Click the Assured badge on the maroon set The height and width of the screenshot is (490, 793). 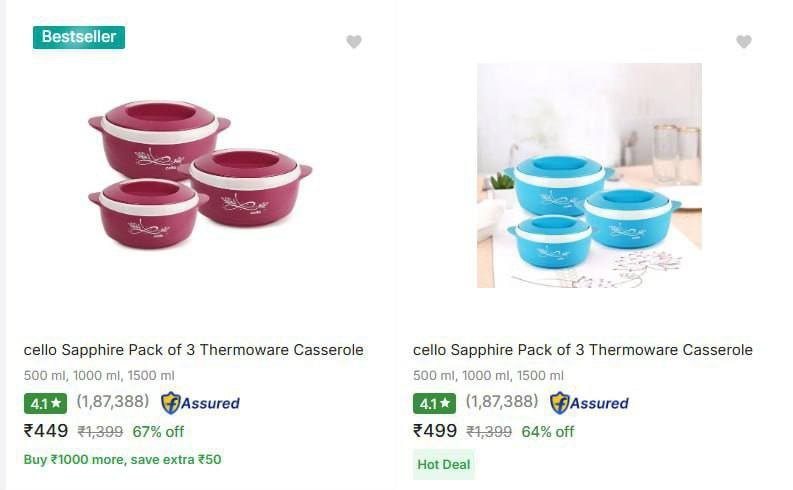201,403
